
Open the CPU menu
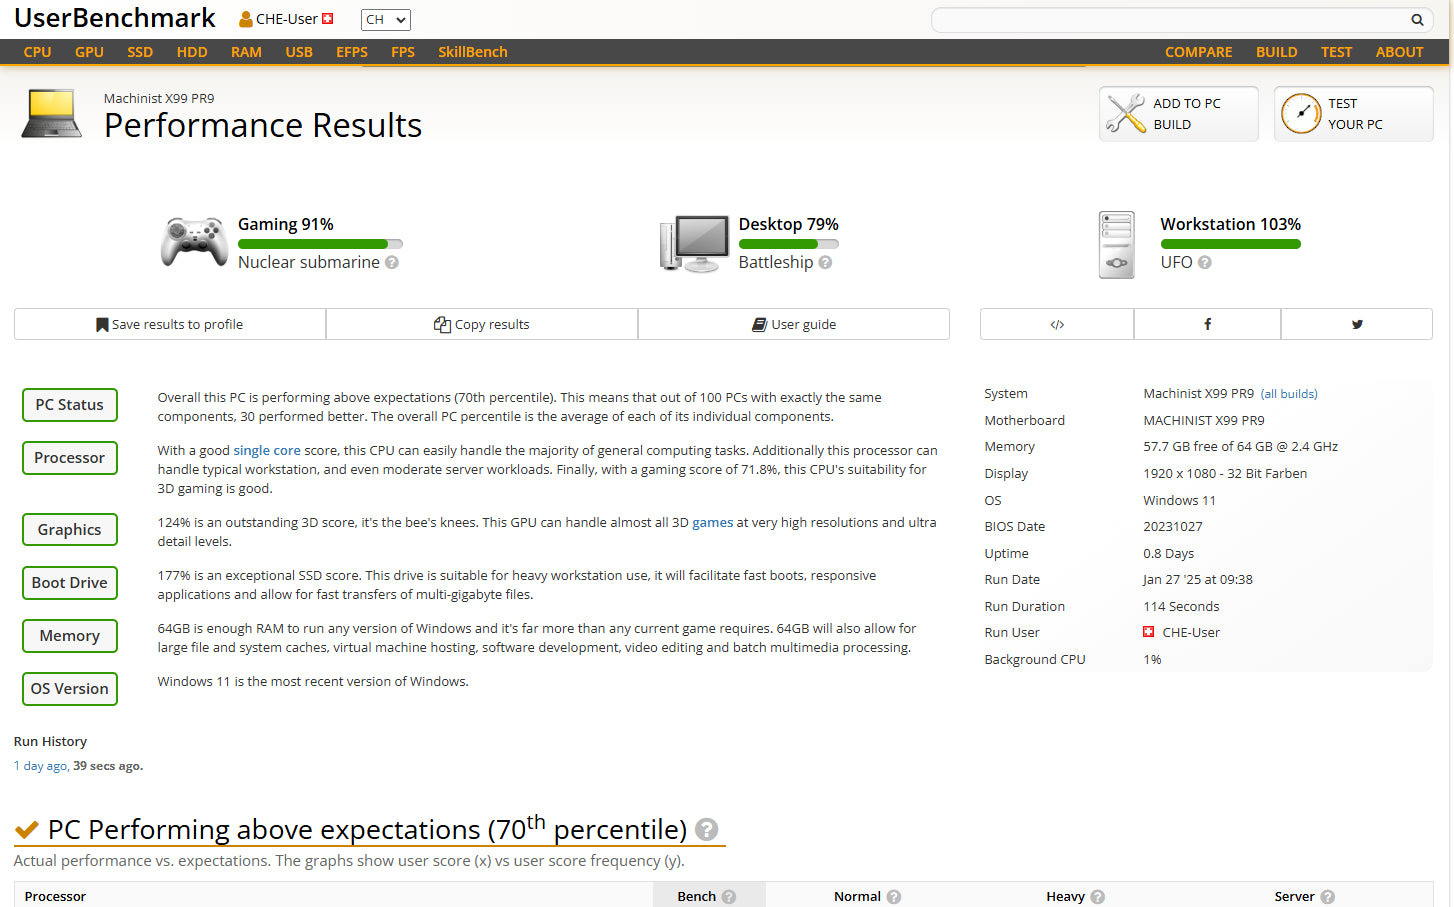pyautogui.click(x=38, y=52)
